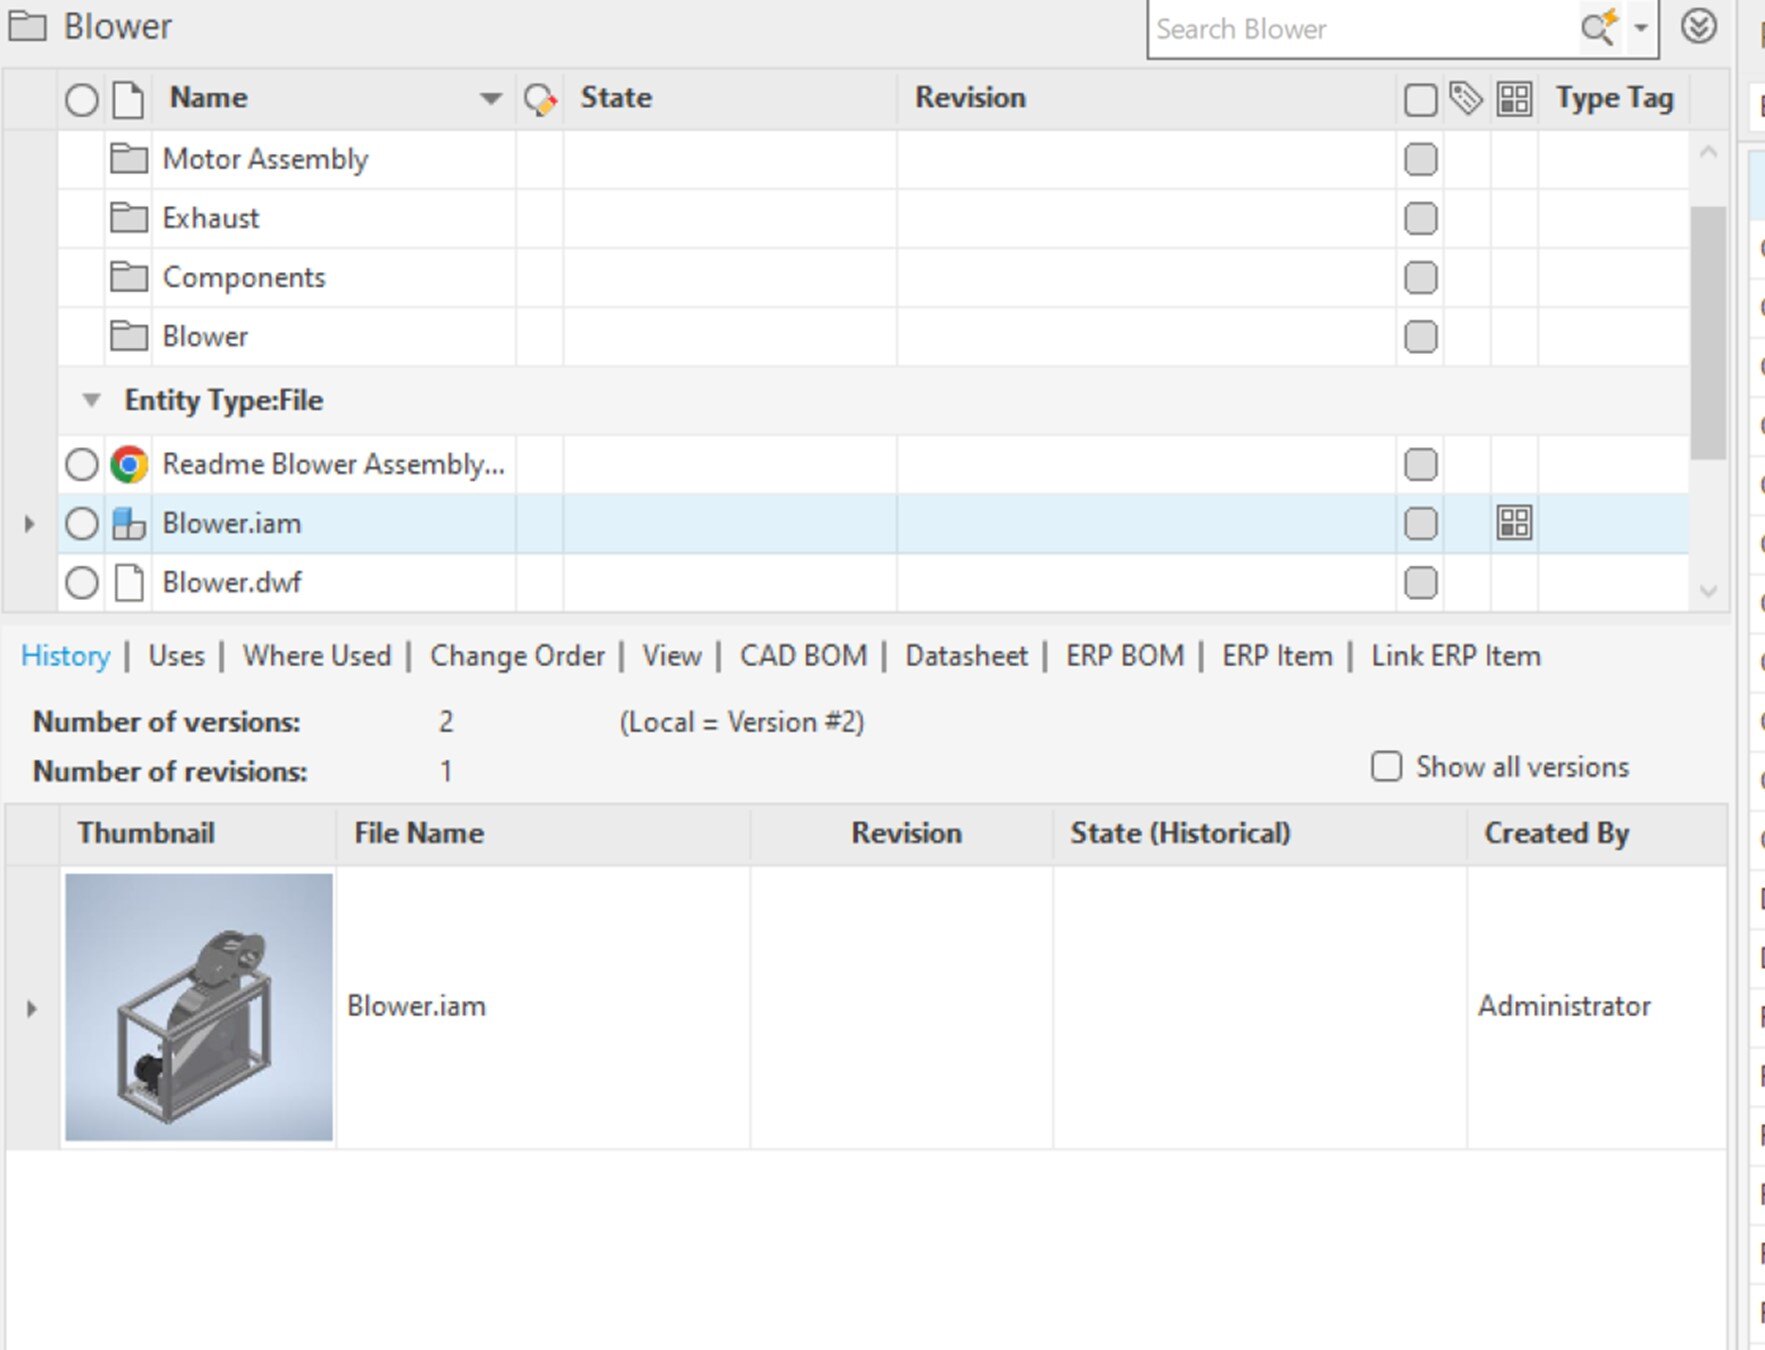Click the Components folder icon
The image size is (1765, 1350).
pyautogui.click(x=128, y=276)
